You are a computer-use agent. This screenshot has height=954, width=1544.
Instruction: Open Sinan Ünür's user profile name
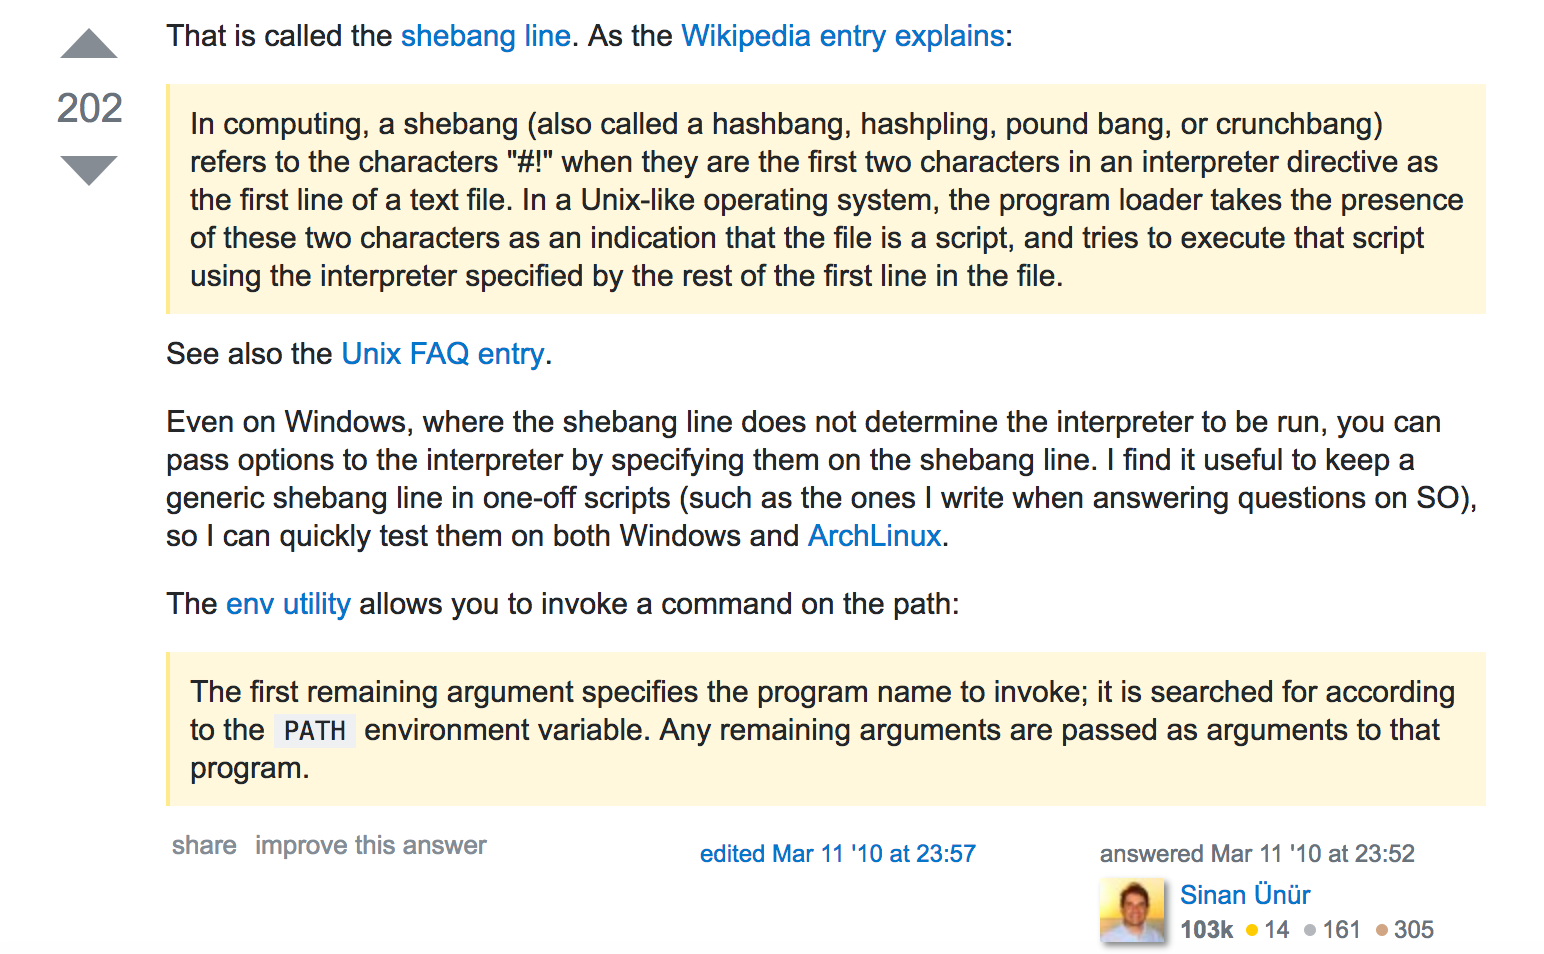tap(1244, 895)
